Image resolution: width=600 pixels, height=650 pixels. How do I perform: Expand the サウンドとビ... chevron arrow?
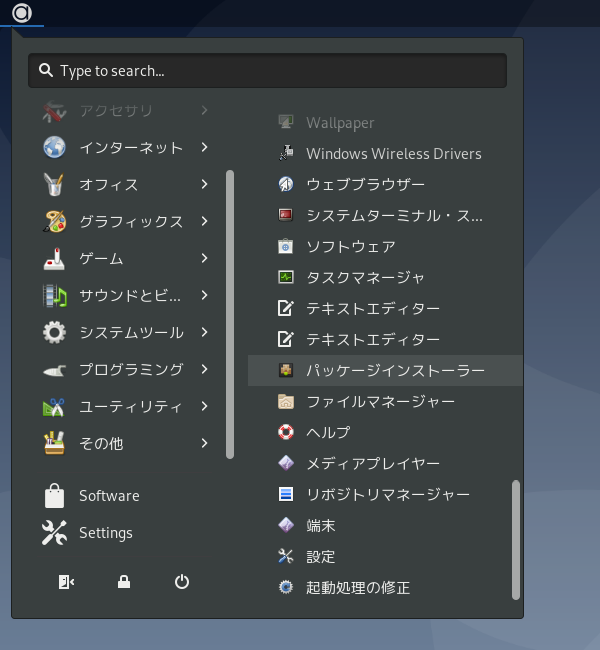coord(204,295)
